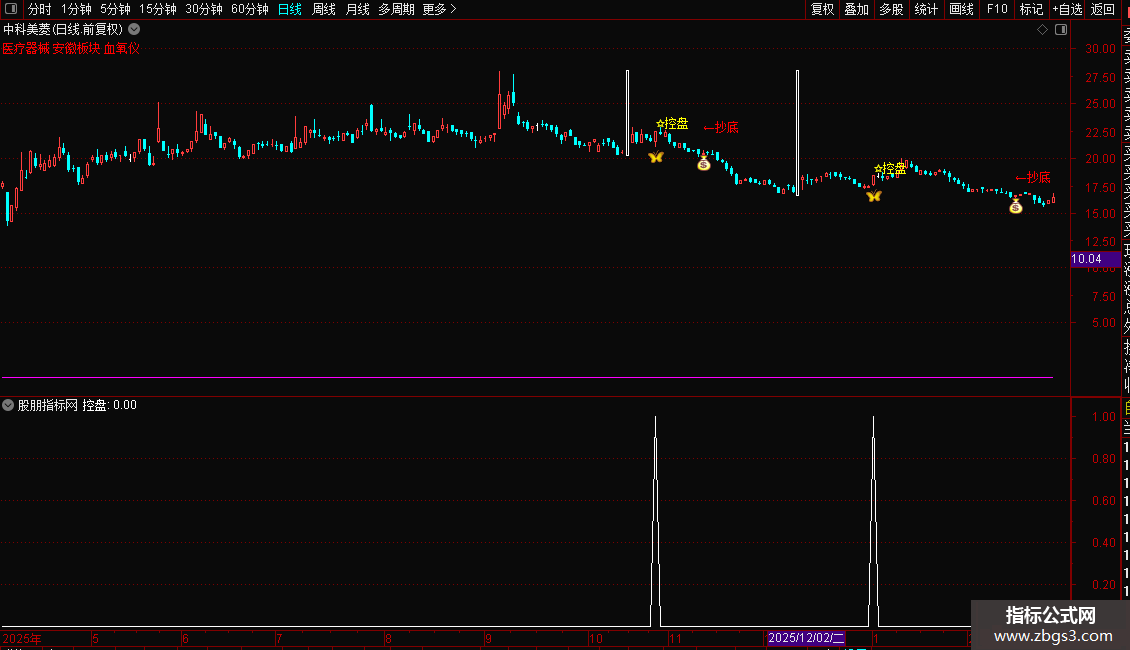This screenshot has height=650, width=1130.
Task: Open the 统计 statistics tool
Action: [926, 9]
